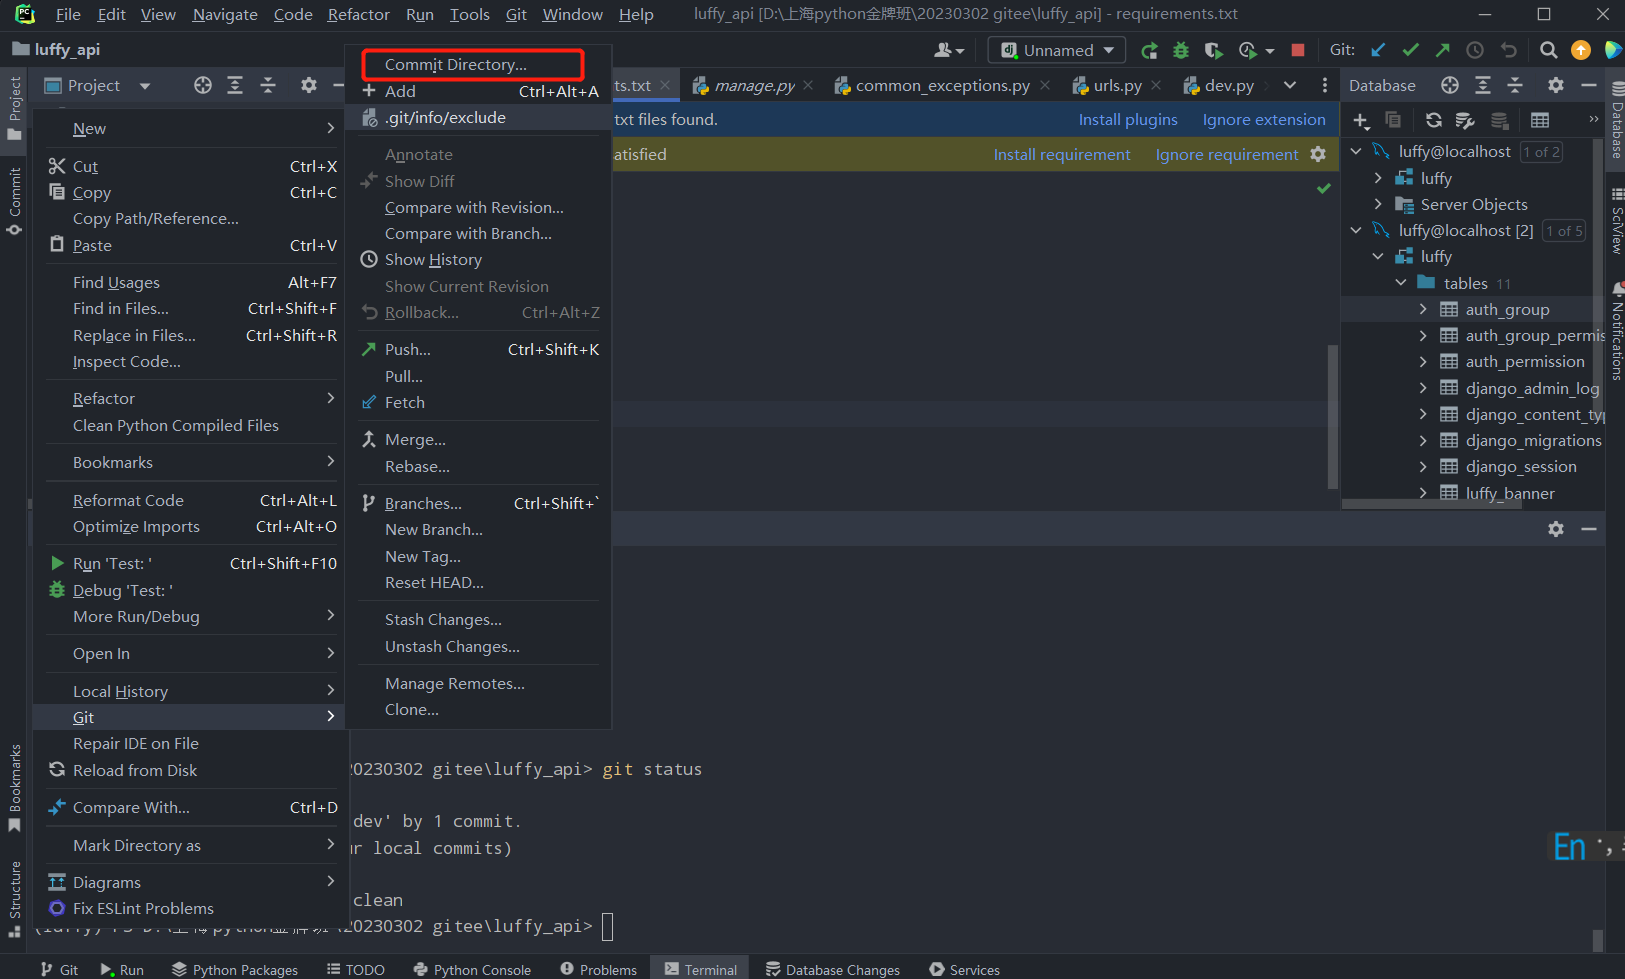Click the Run green rerun icon in toolbar
The height and width of the screenshot is (979, 1625).
pos(1150,50)
